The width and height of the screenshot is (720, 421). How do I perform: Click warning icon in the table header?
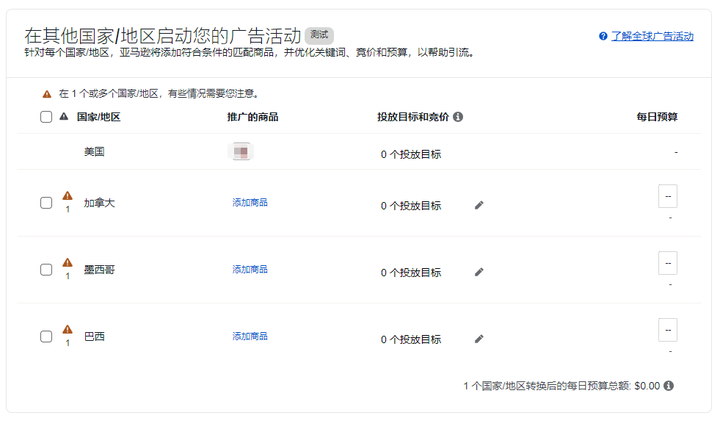(x=64, y=117)
